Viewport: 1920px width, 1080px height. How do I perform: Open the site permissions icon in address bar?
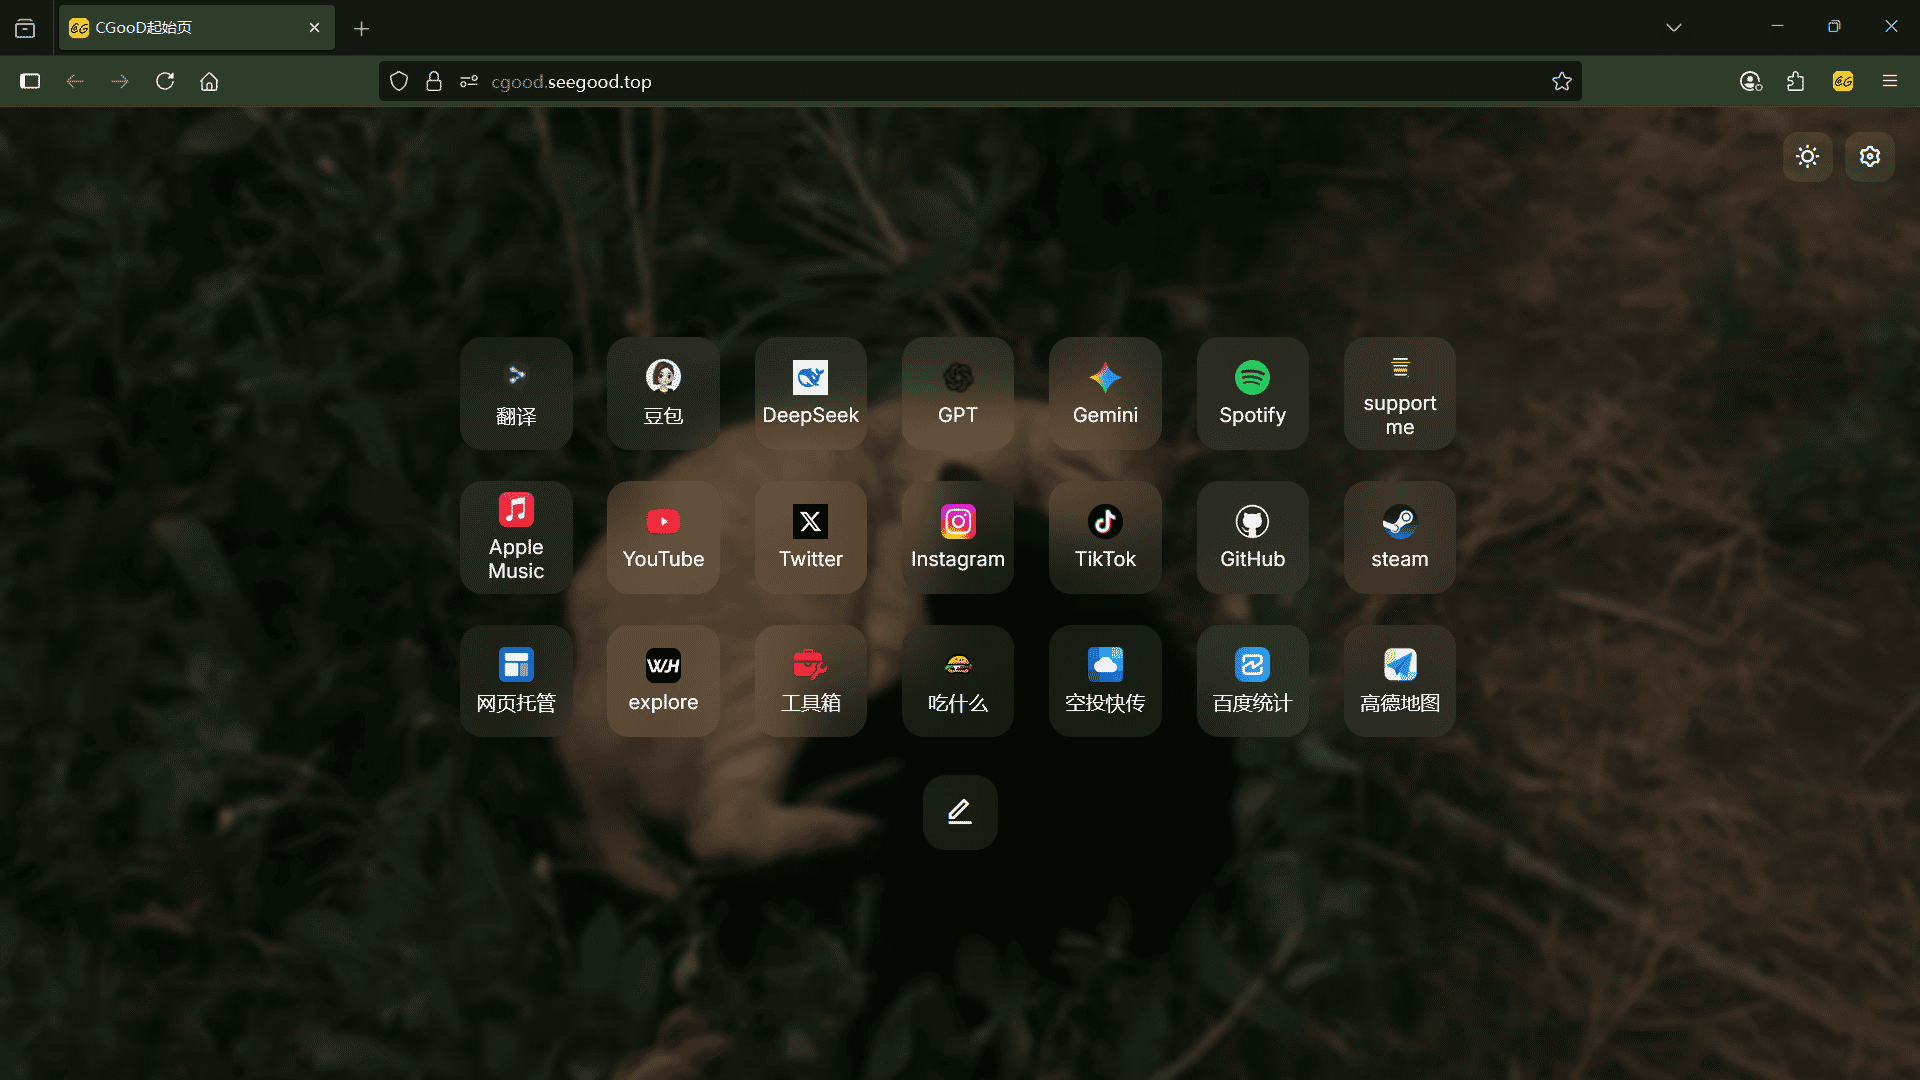point(469,81)
